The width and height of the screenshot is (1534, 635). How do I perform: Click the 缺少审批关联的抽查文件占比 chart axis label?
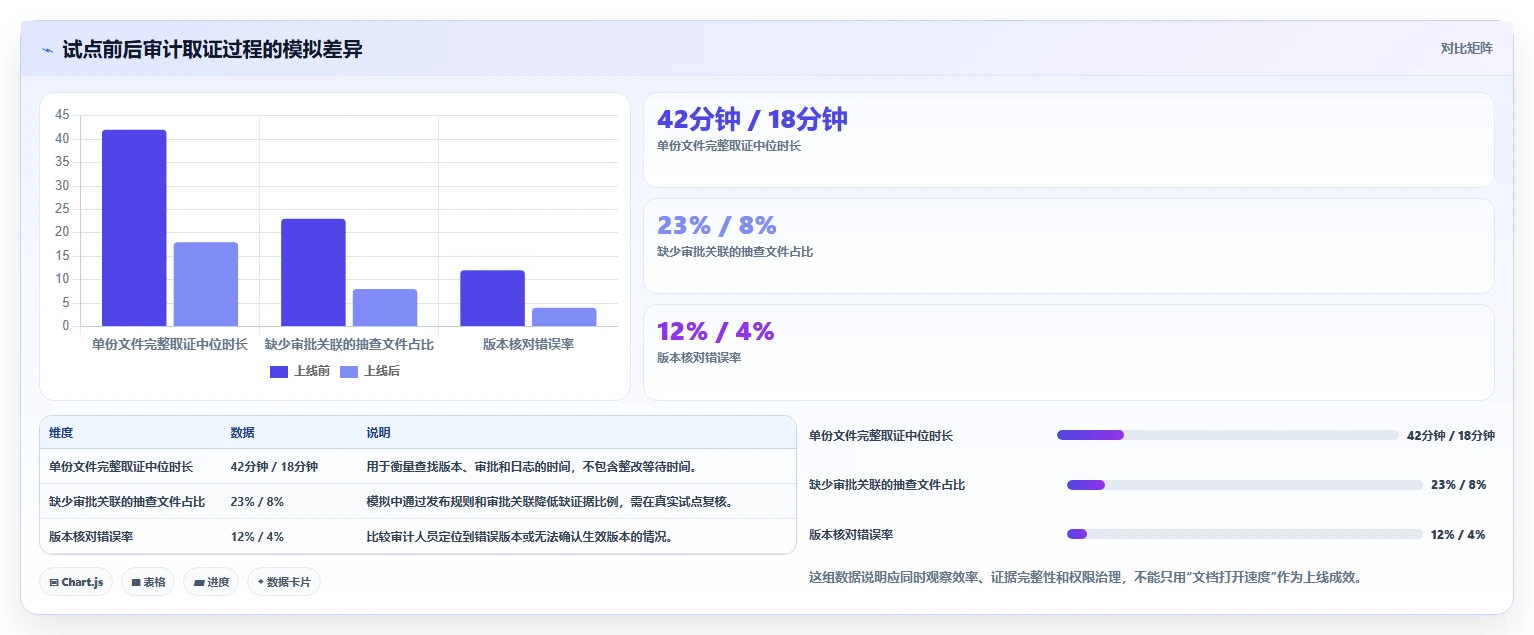coord(349,344)
